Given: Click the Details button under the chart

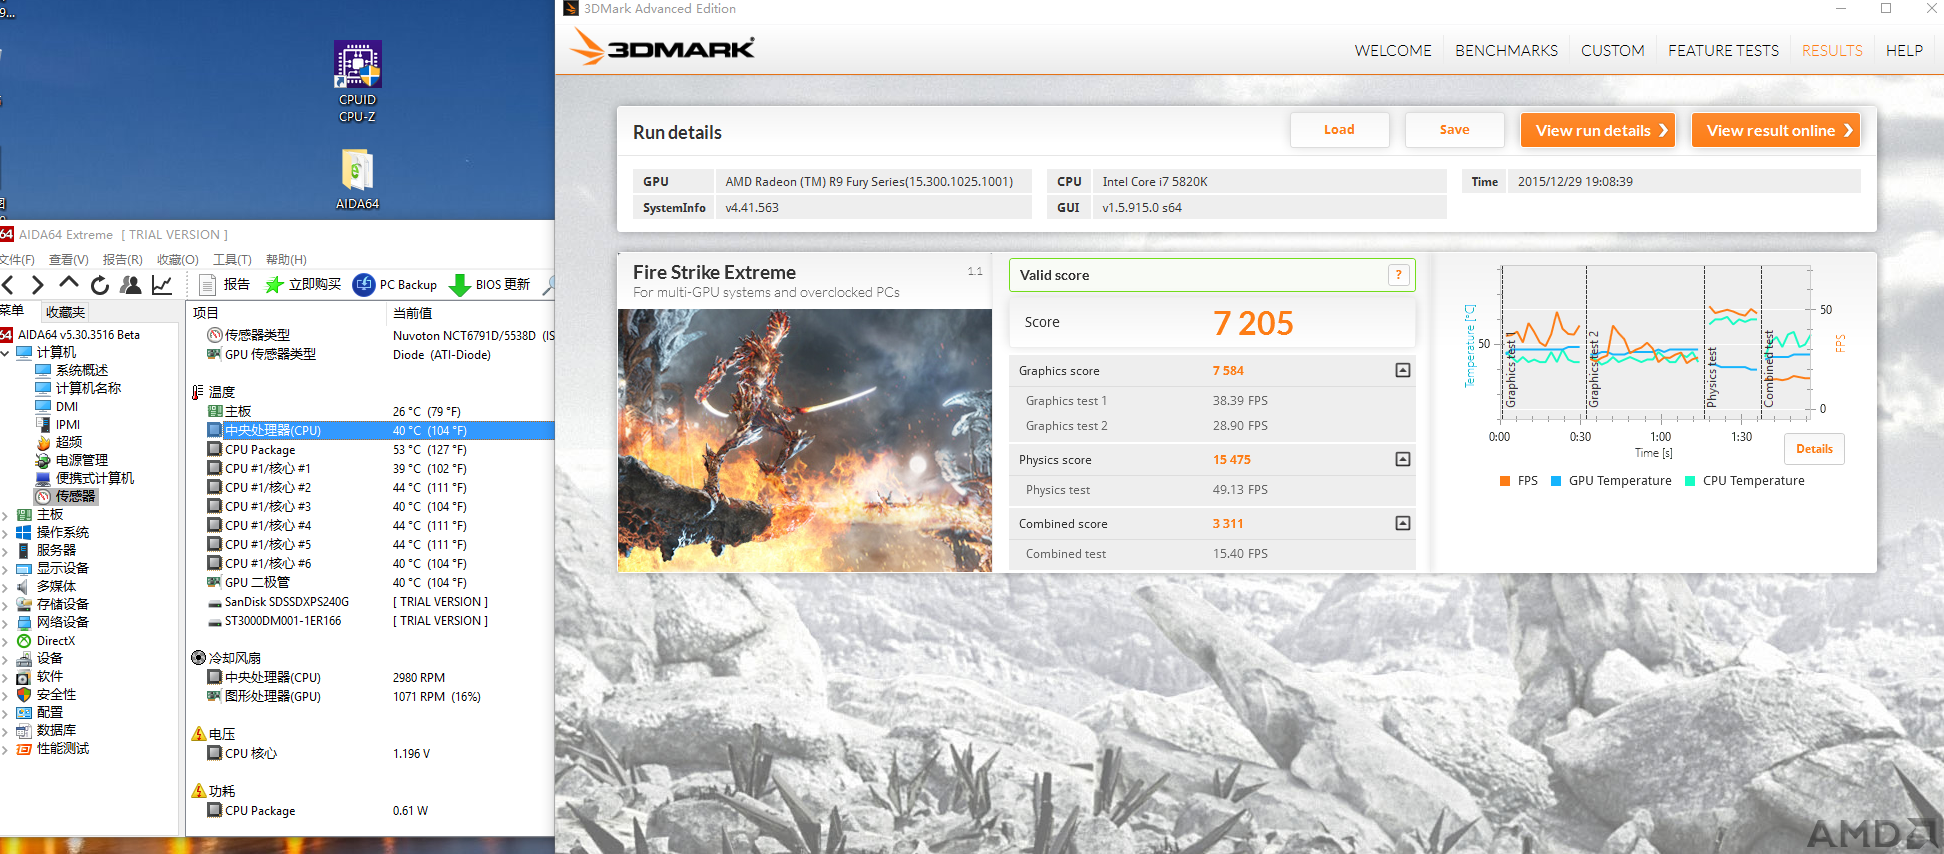Looking at the screenshot, I should coord(1814,449).
